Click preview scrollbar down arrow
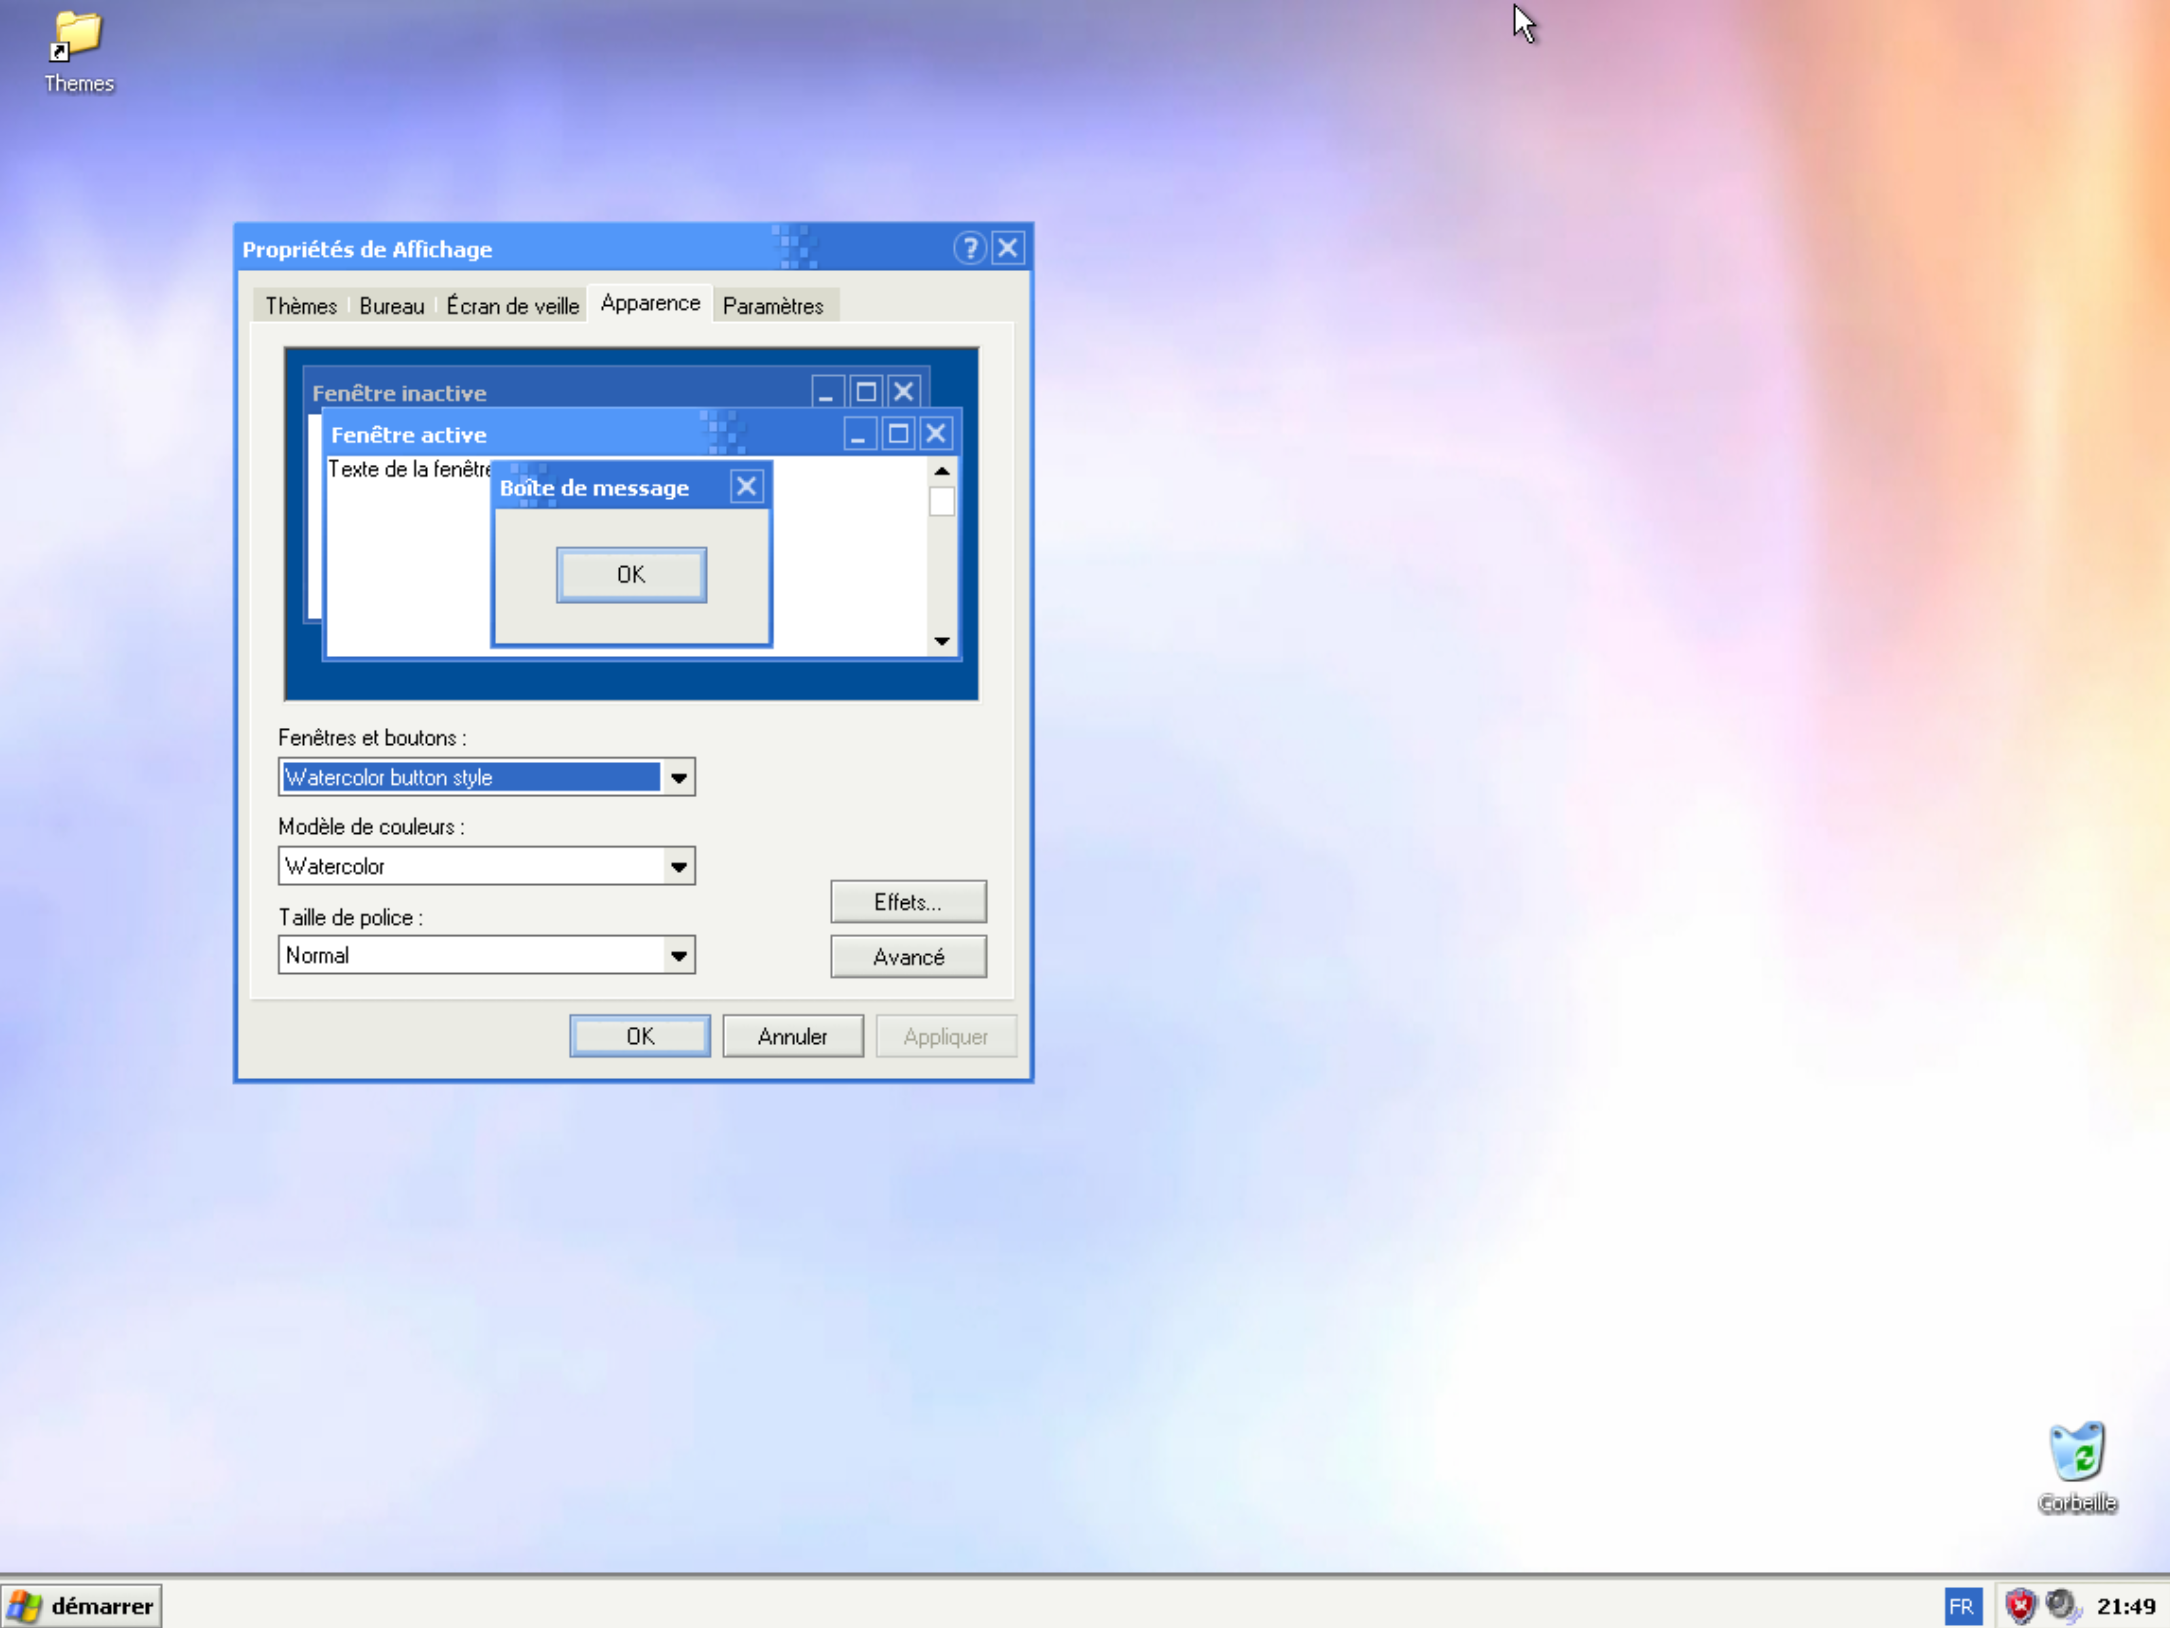 click(941, 641)
